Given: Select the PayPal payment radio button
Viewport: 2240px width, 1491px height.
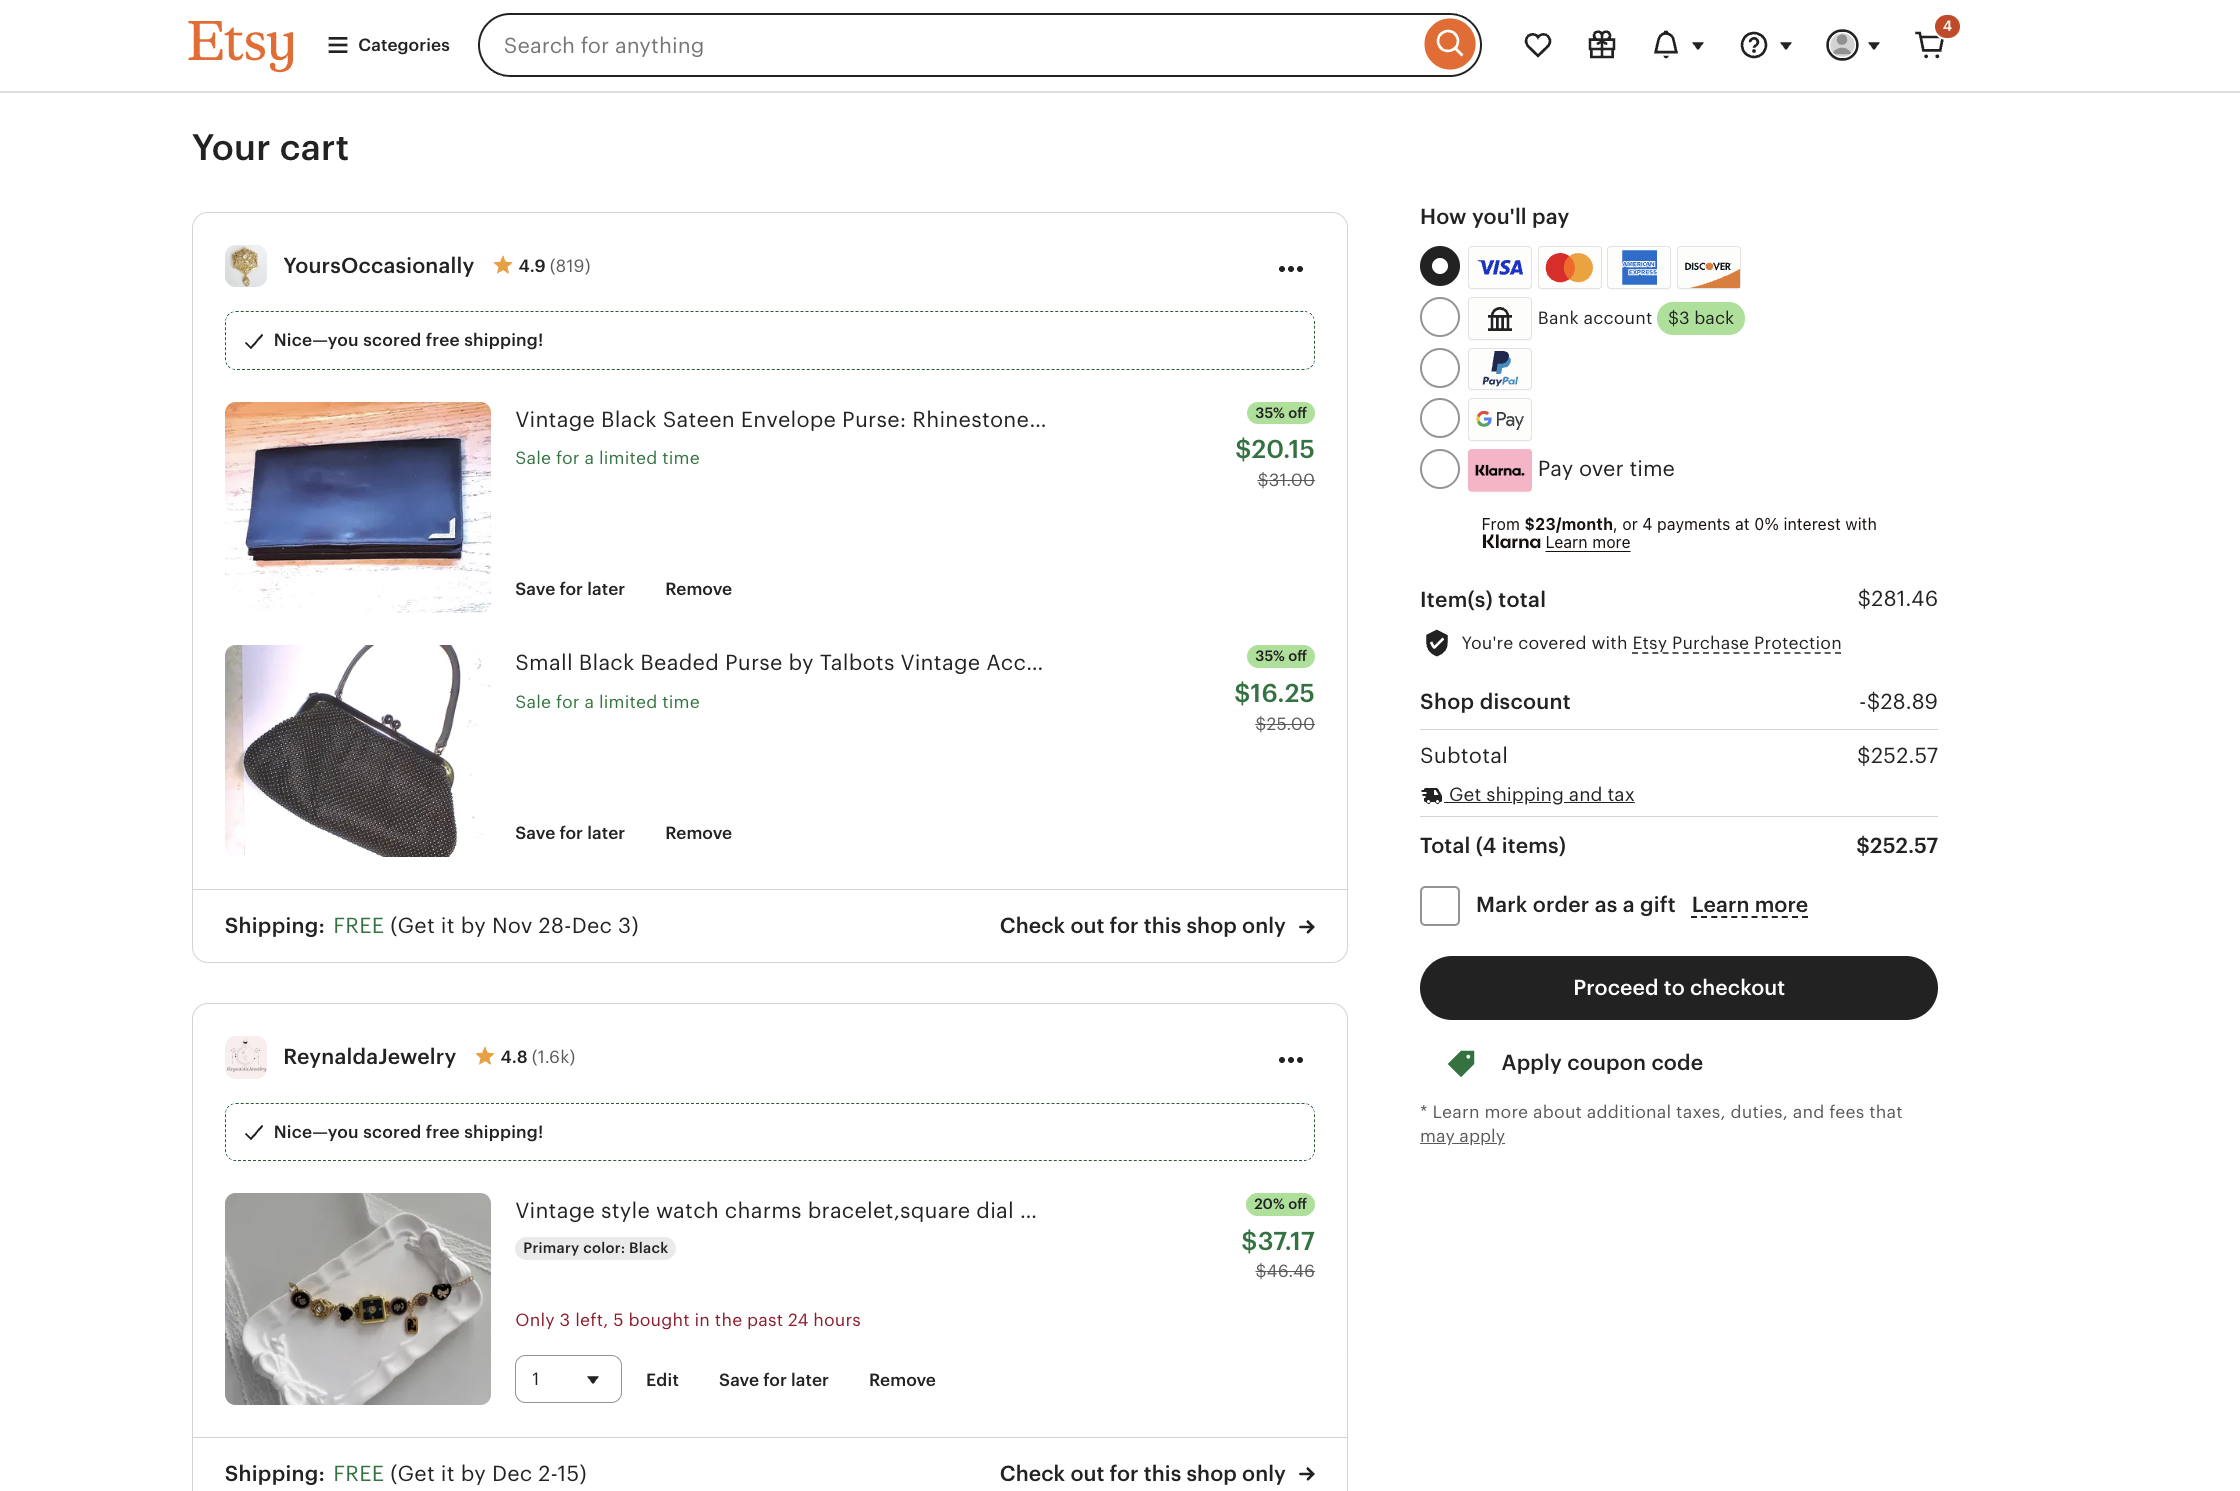Looking at the screenshot, I should [x=1439, y=368].
